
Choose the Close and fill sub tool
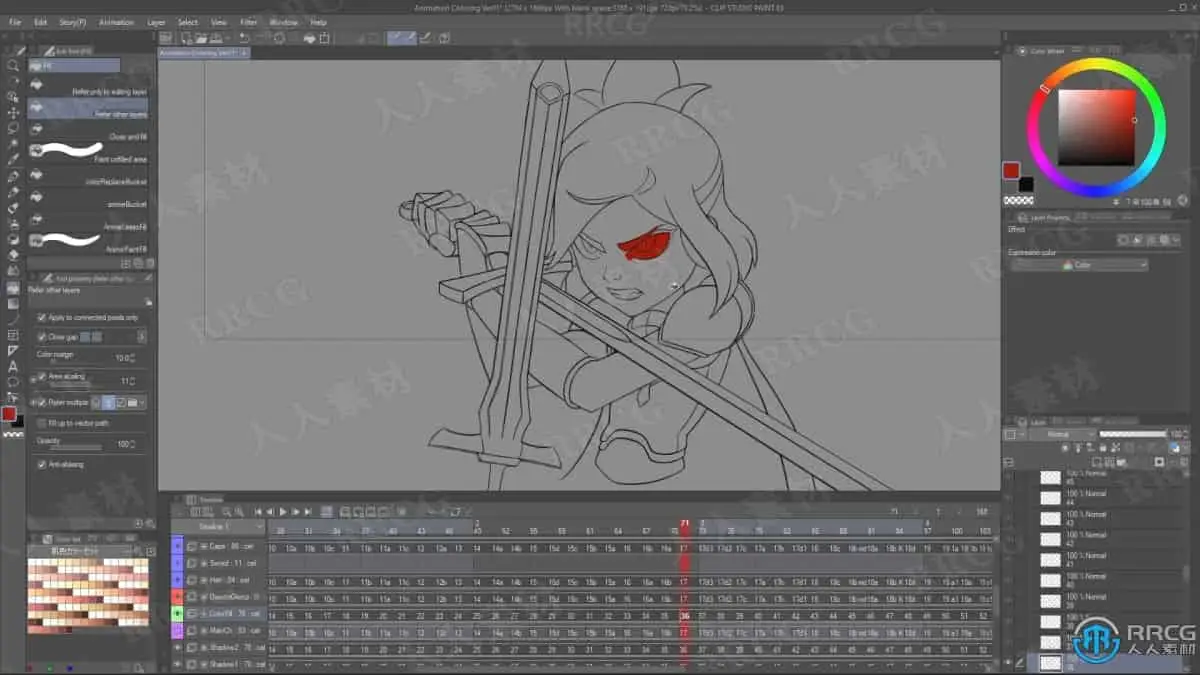(x=88, y=130)
